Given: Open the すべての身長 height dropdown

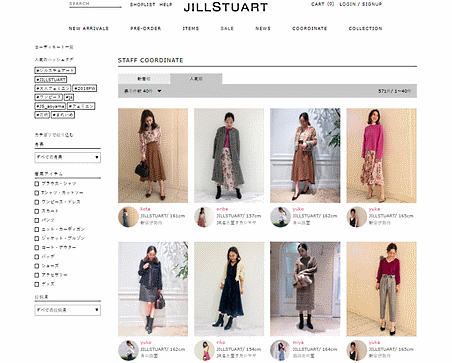Looking at the screenshot, I should [68, 157].
